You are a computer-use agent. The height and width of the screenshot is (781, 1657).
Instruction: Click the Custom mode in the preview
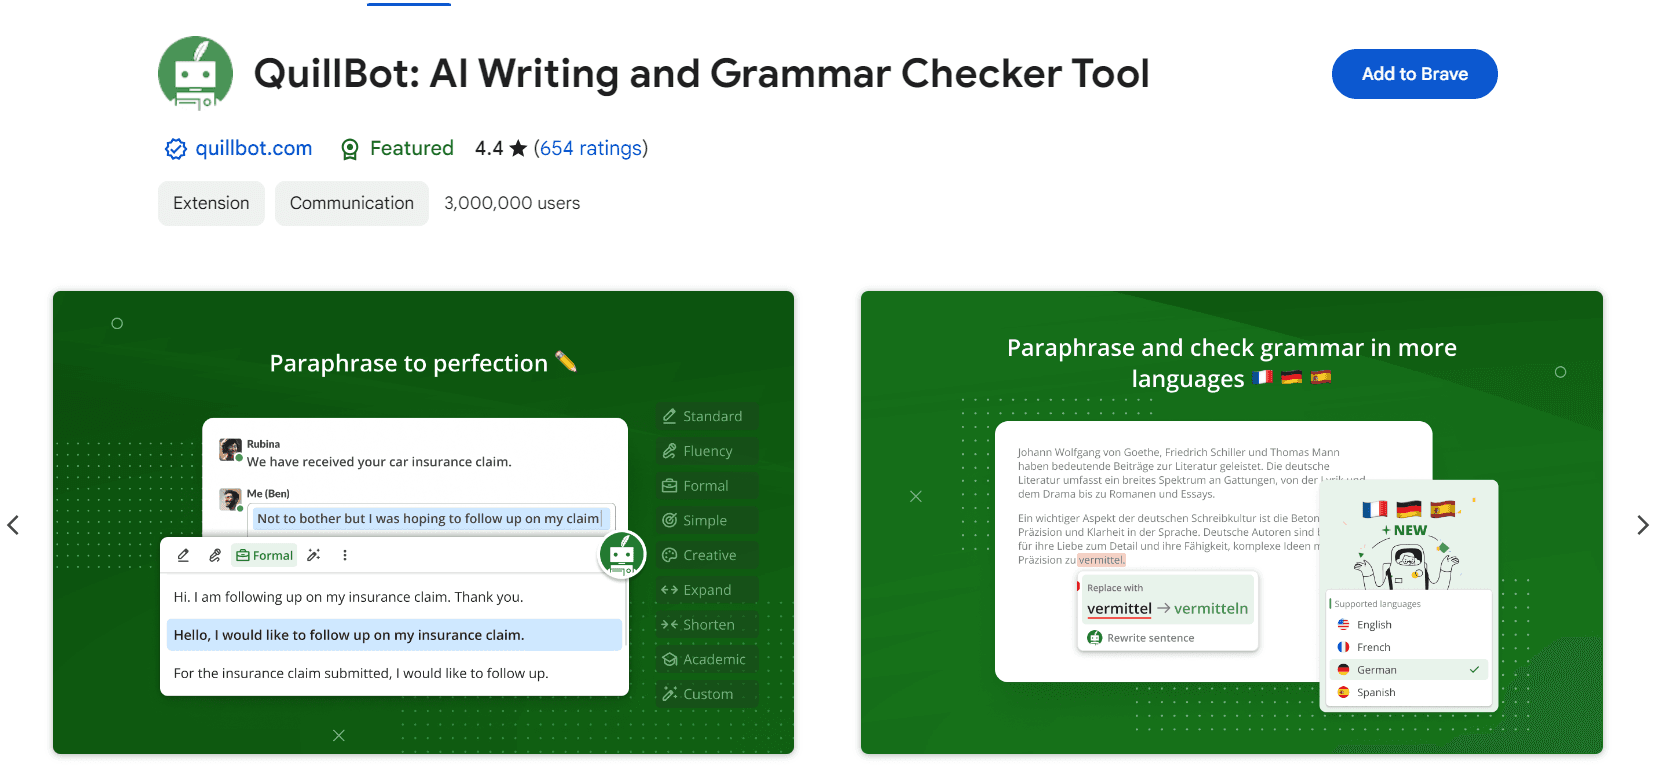tap(707, 694)
